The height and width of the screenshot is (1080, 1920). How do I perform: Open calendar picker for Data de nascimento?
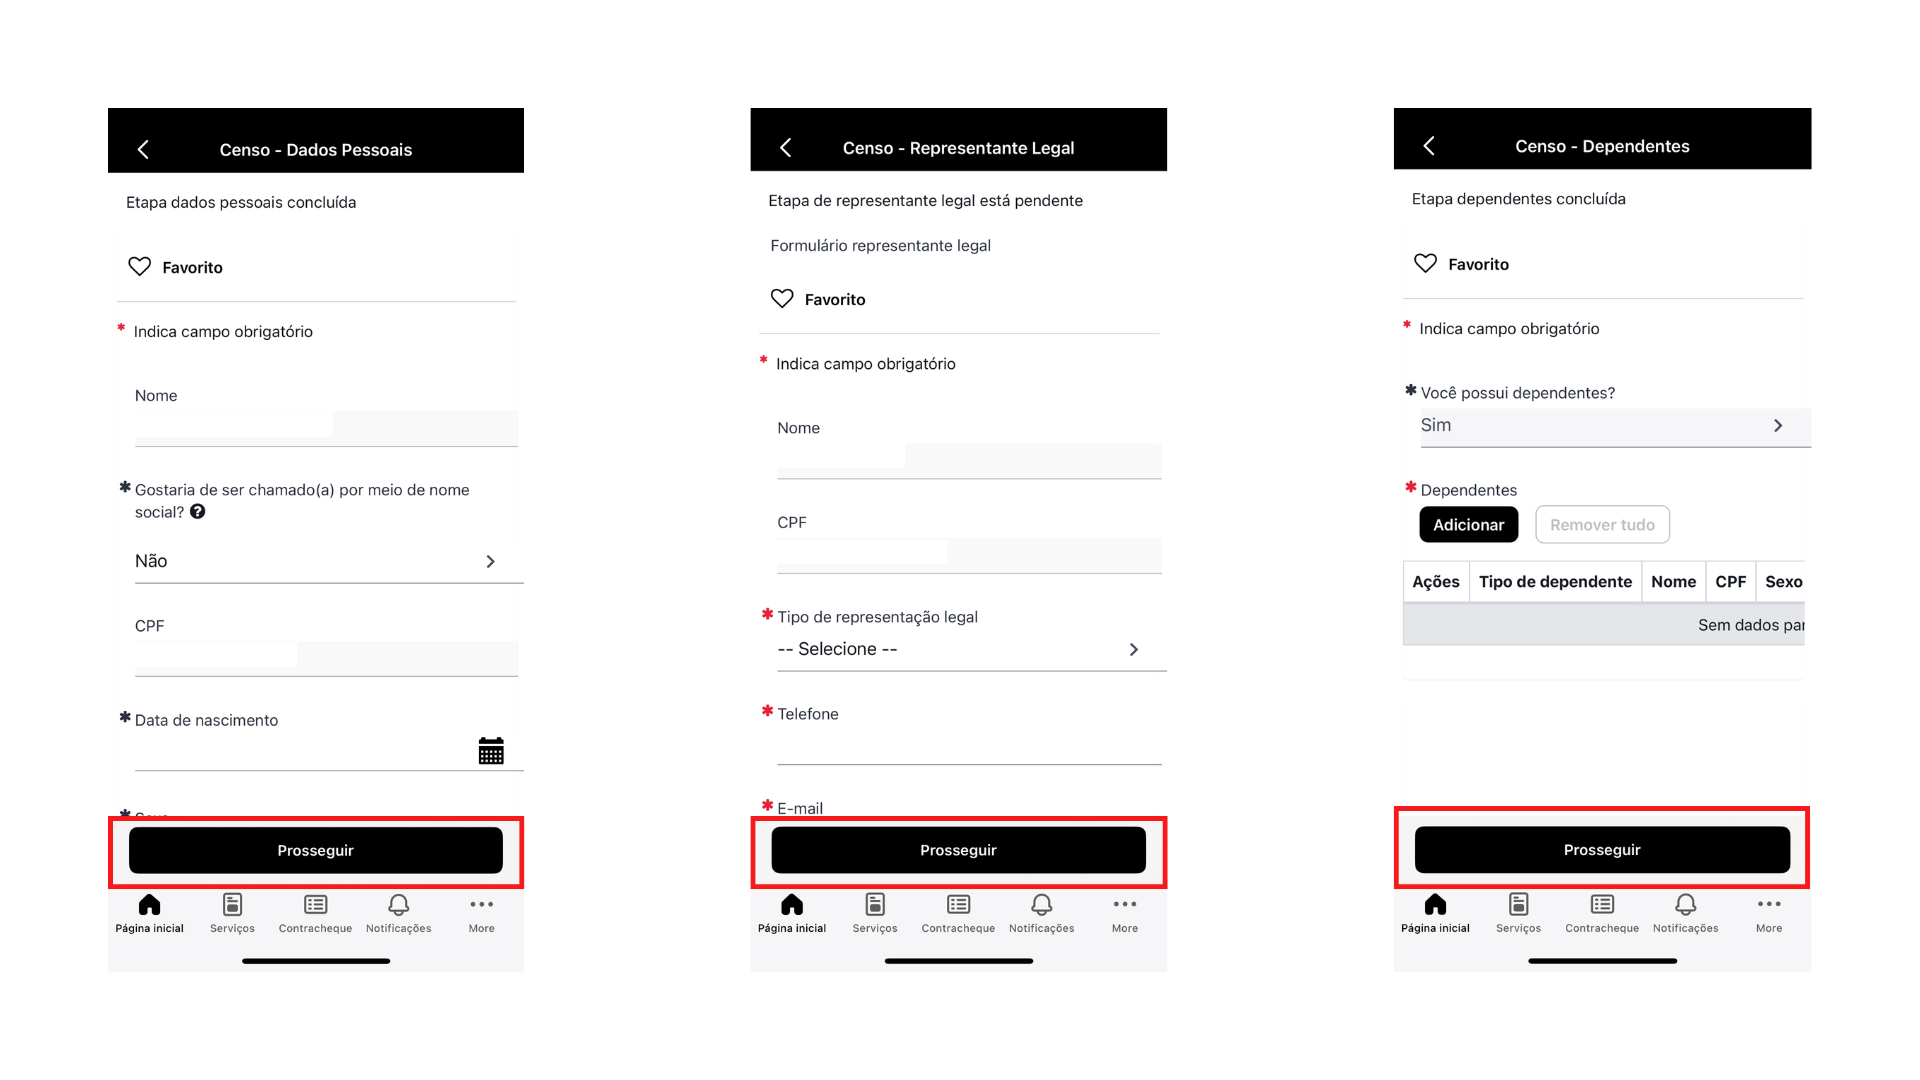point(491,751)
